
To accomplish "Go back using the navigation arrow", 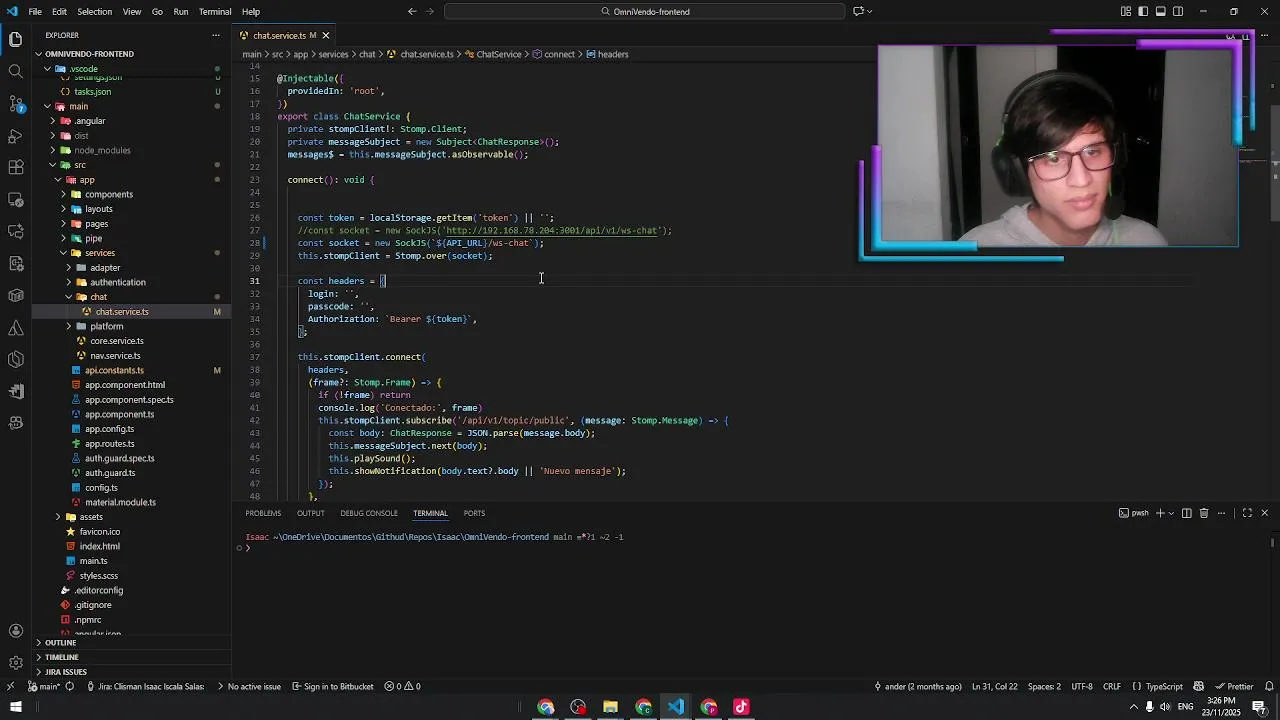I will click(412, 11).
